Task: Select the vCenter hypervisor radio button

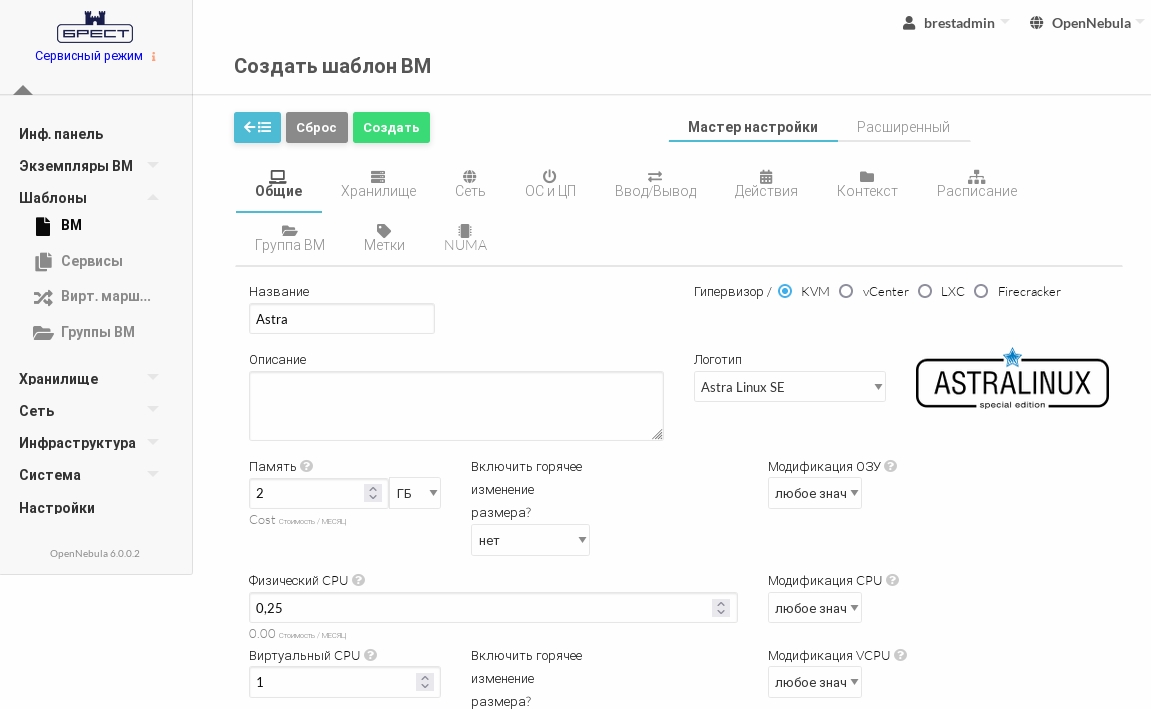Action: pyautogui.click(x=846, y=291)
